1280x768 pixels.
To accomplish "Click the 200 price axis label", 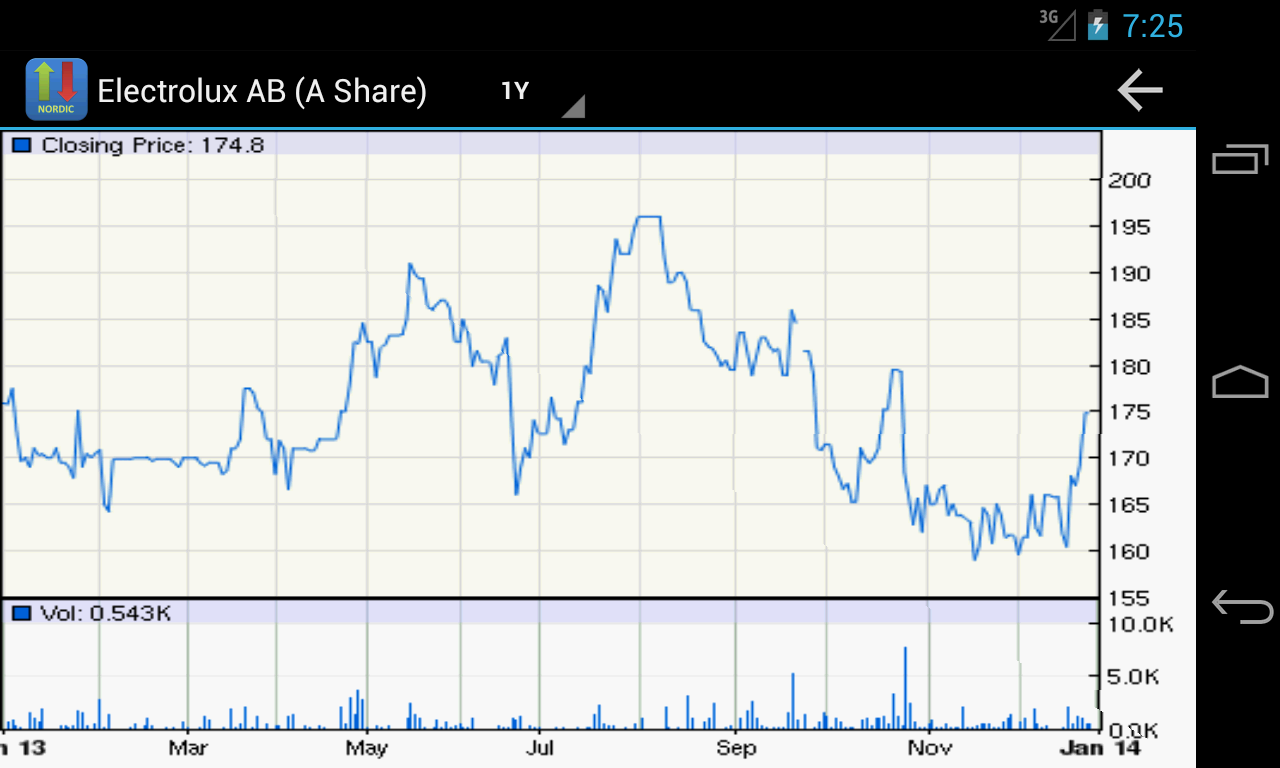I will (x=1129, y=181).
